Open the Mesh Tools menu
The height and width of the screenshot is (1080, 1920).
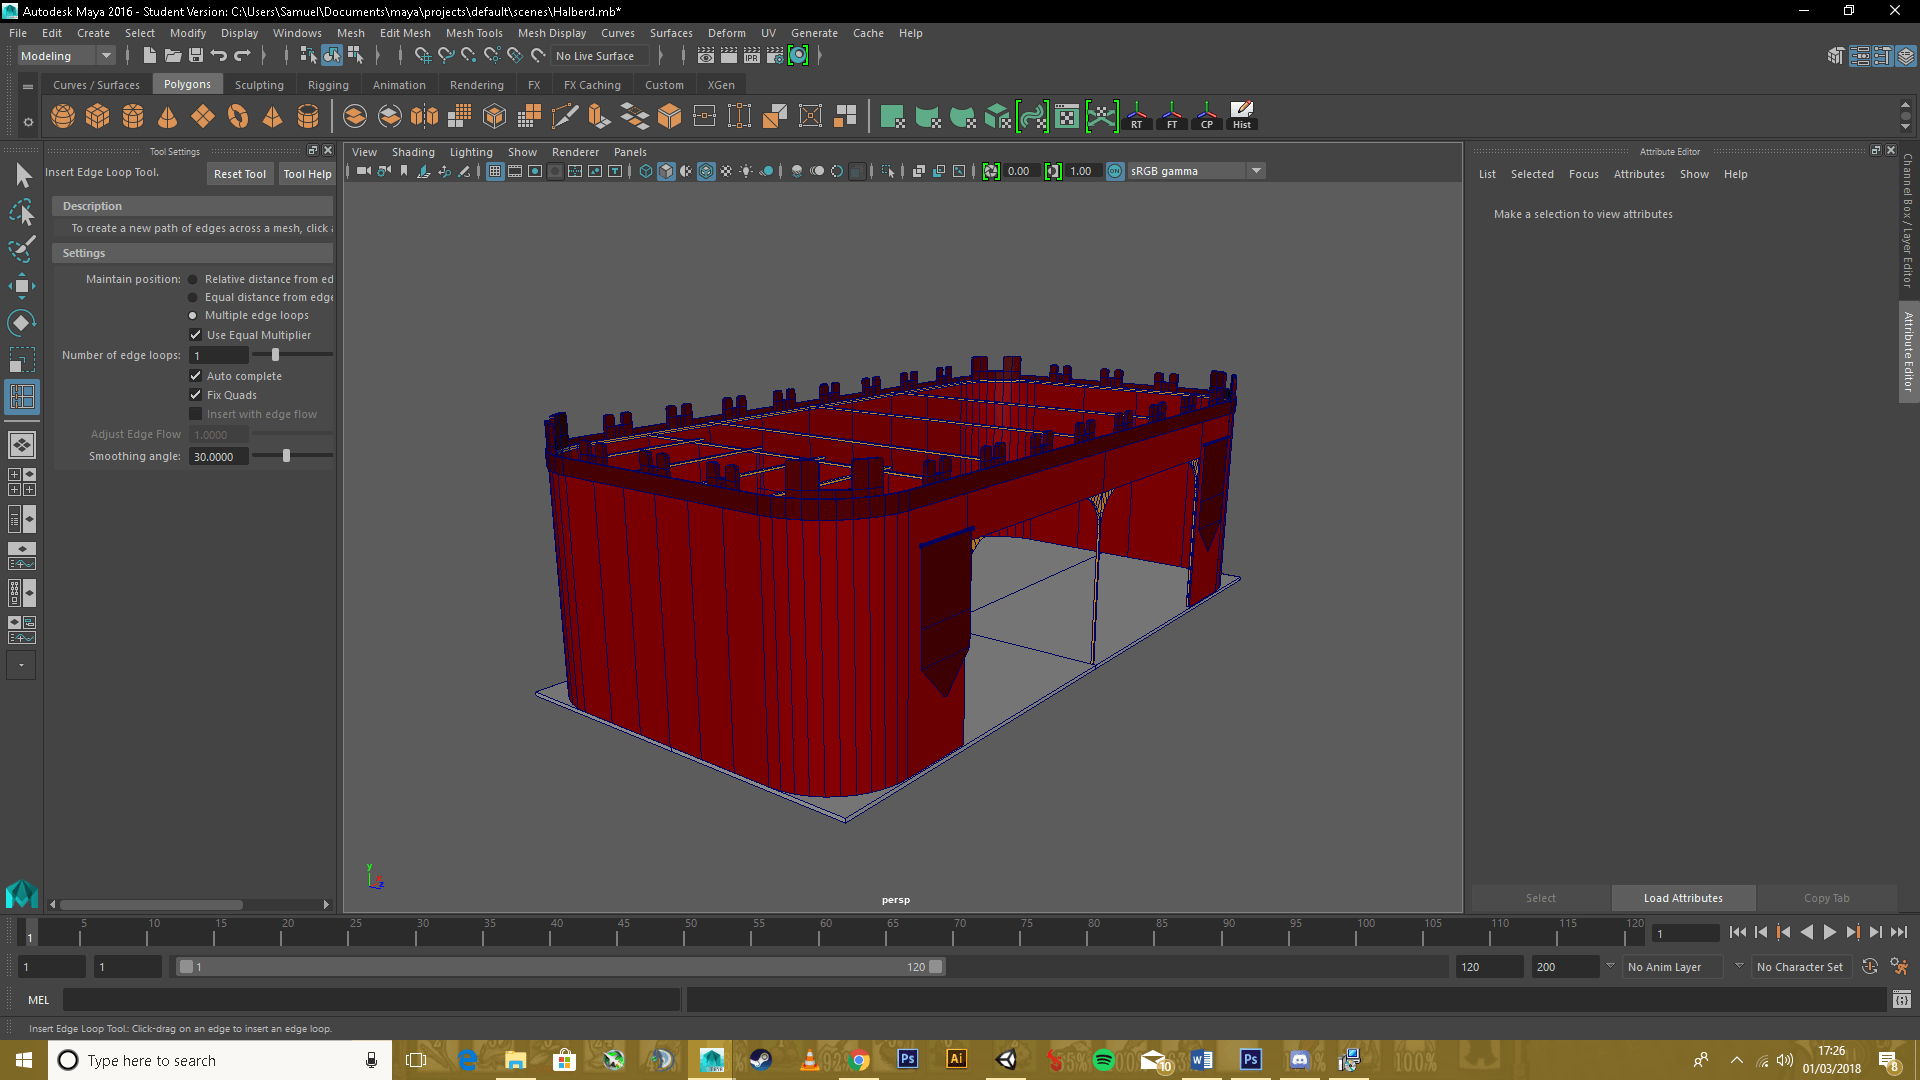pyautogui.click(x=474, y=33)
